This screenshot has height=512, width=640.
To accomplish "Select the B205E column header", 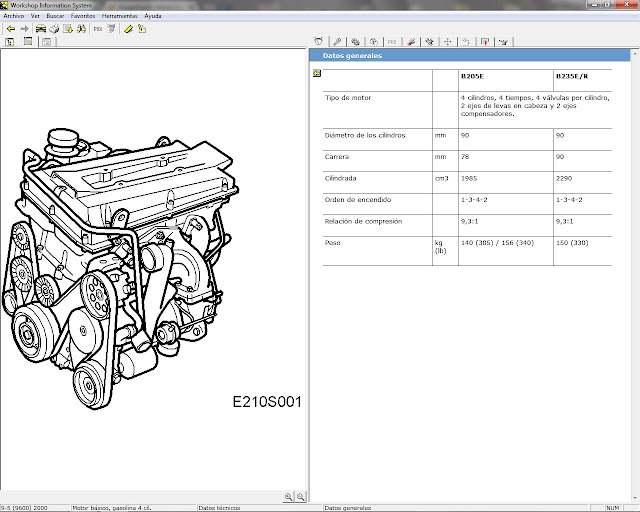I will 472,76.
